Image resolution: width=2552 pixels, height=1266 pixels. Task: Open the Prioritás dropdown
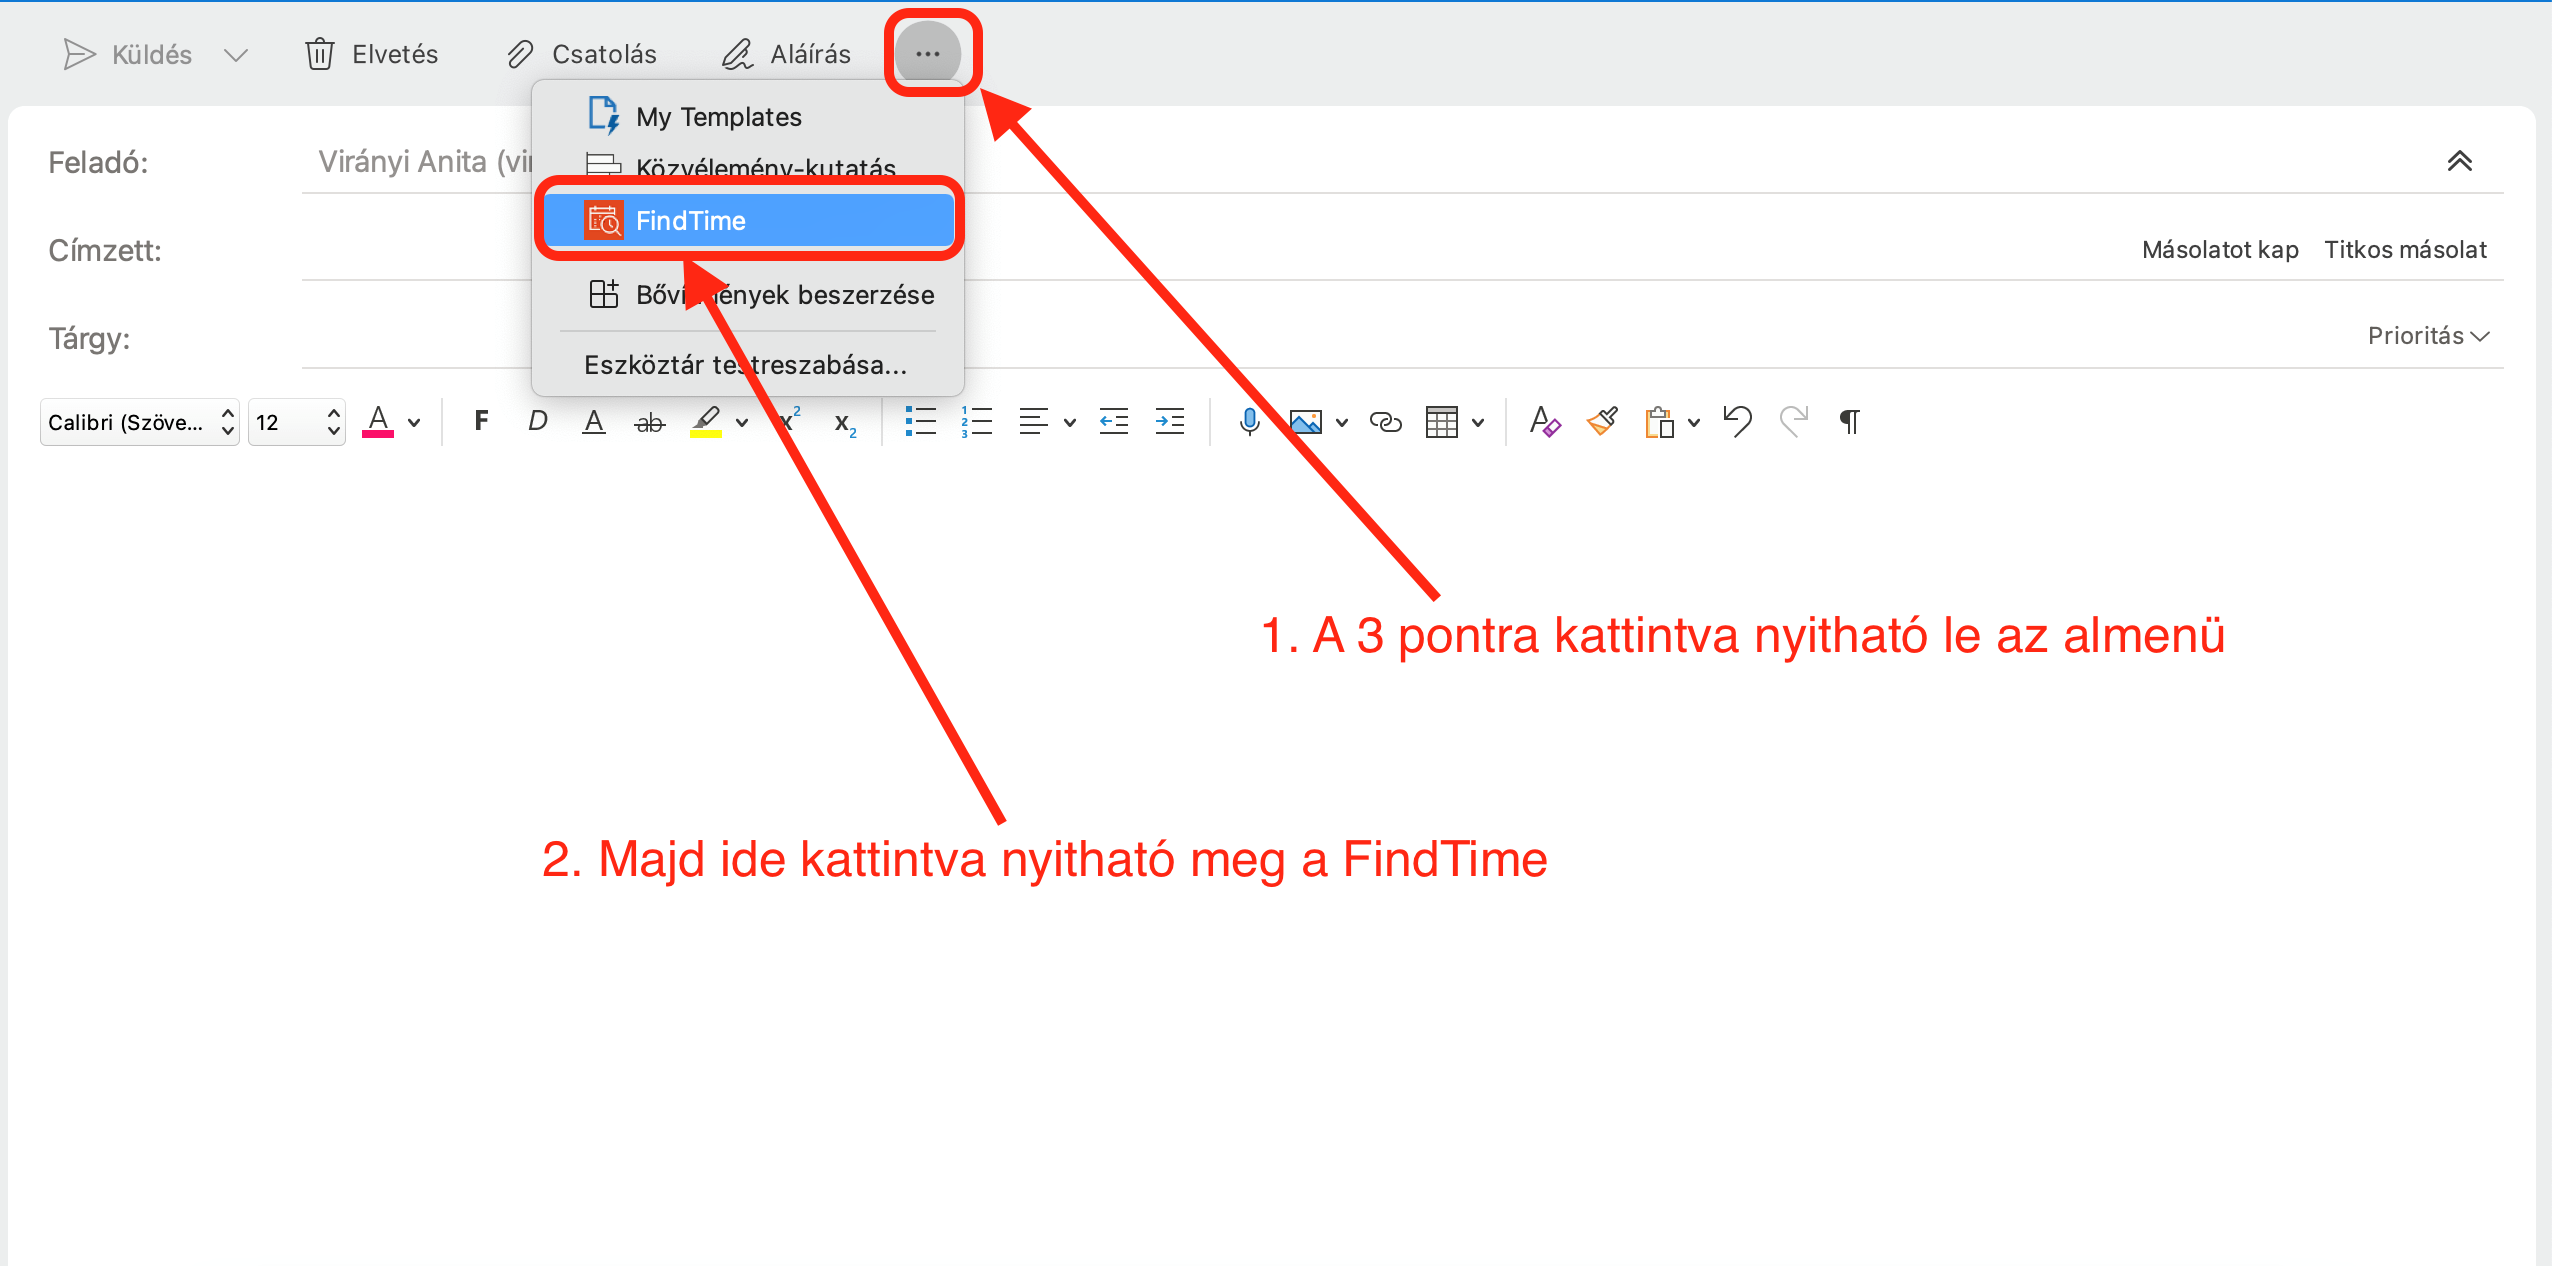coord(2428,336)
